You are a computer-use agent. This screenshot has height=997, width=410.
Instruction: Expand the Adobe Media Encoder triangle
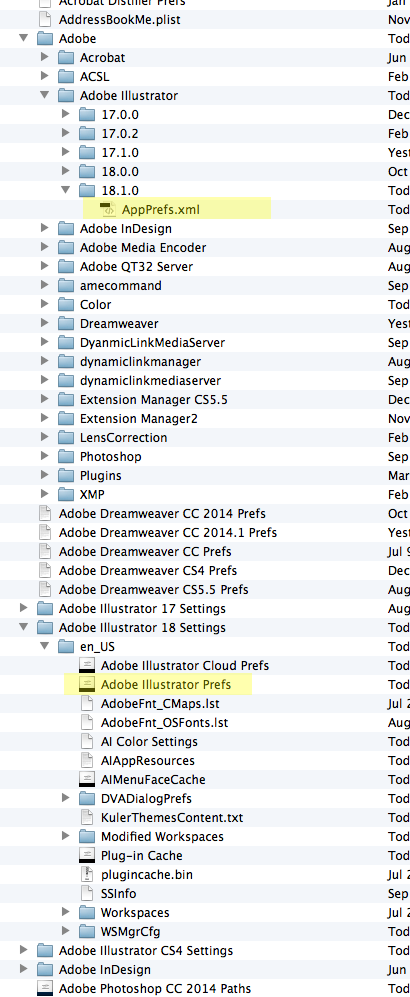click(44, 247)
